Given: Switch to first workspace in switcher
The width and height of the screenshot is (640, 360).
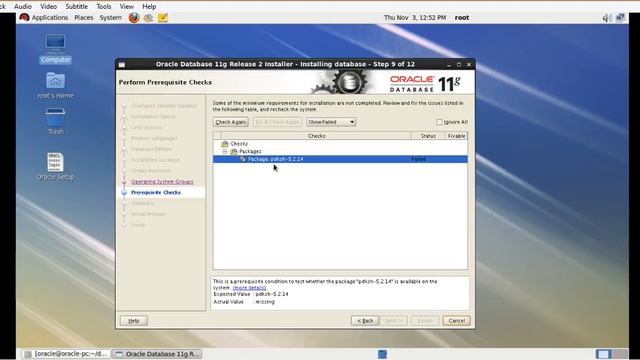Looking at the screenshot, I should (604, 354).
